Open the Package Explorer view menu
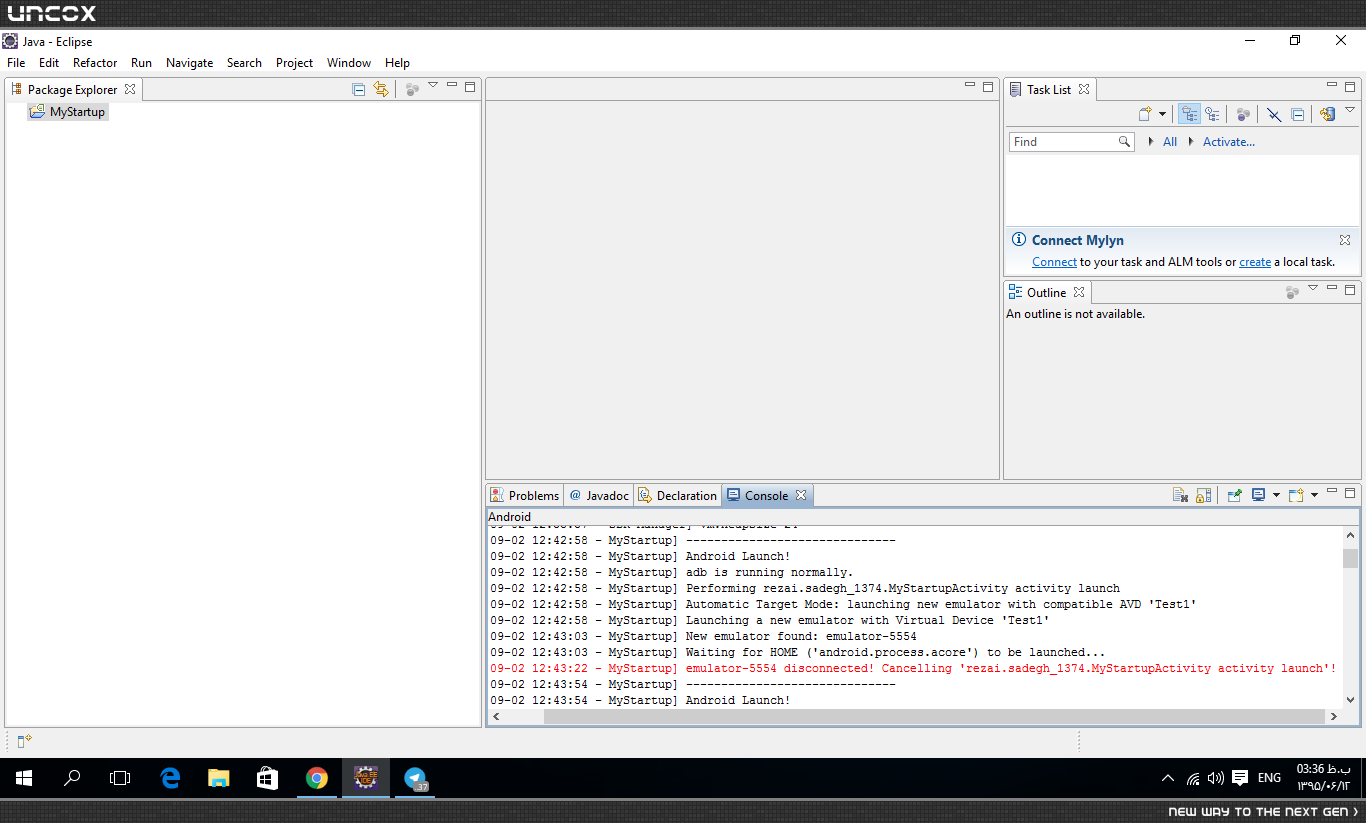 point(433,86)
